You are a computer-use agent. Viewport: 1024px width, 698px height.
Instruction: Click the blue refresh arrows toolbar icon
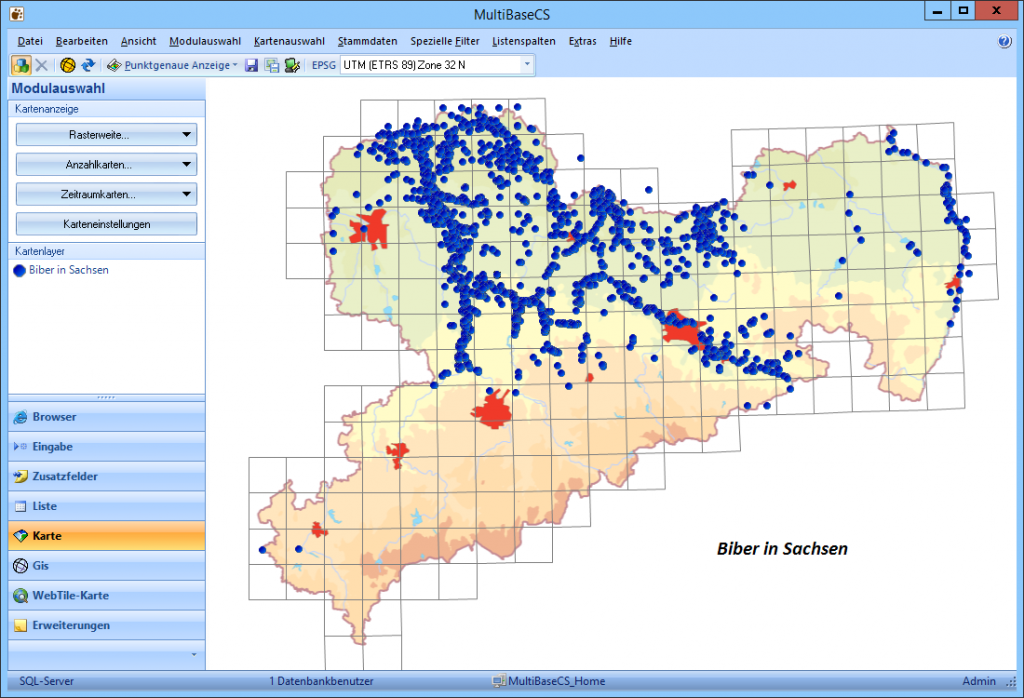(x=88, y=65)
